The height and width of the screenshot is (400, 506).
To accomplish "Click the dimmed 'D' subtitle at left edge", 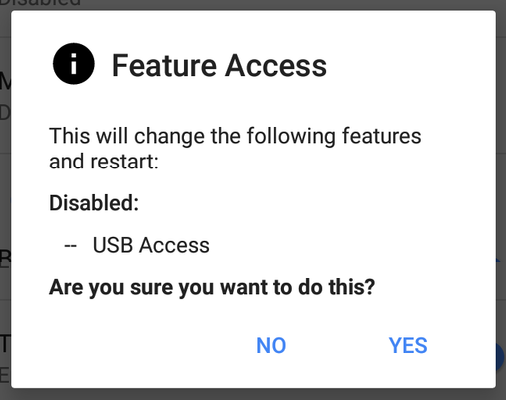I will point(5,113).
